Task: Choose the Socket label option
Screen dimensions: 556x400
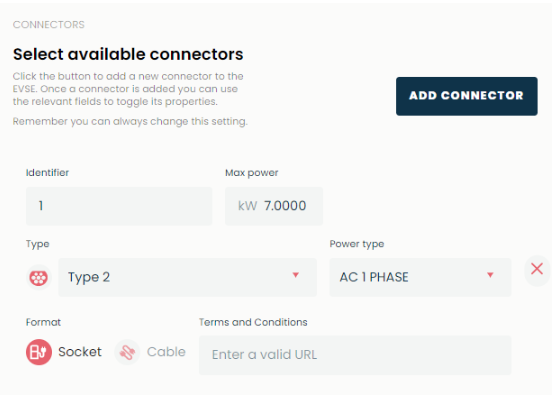Action: click(x=80, y=352)
